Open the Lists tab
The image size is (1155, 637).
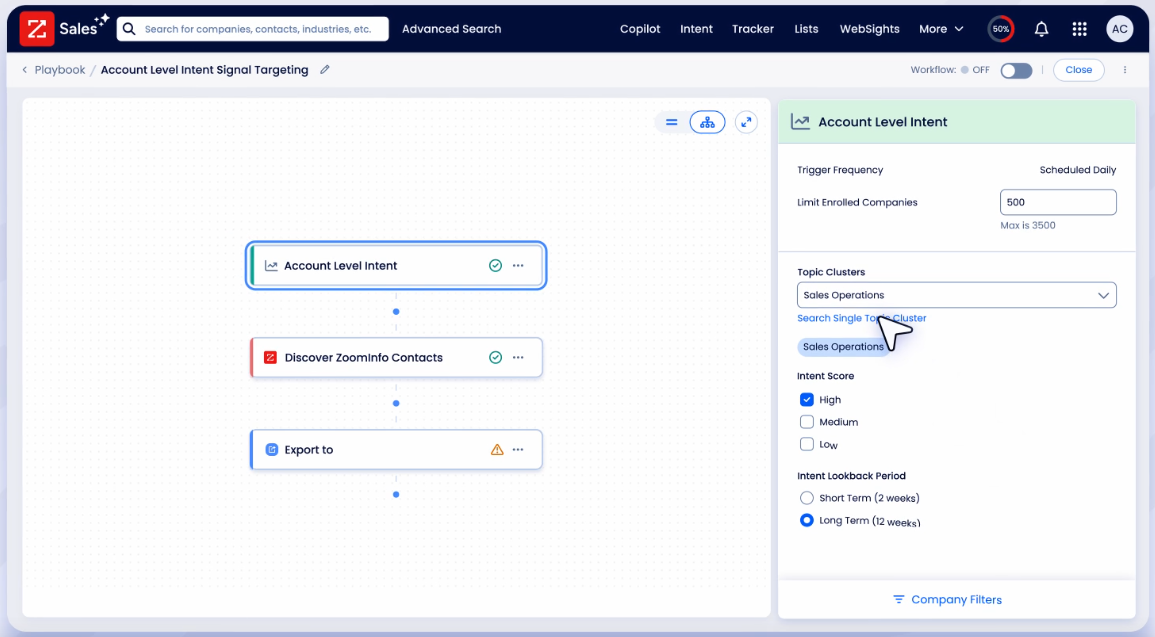806,29
